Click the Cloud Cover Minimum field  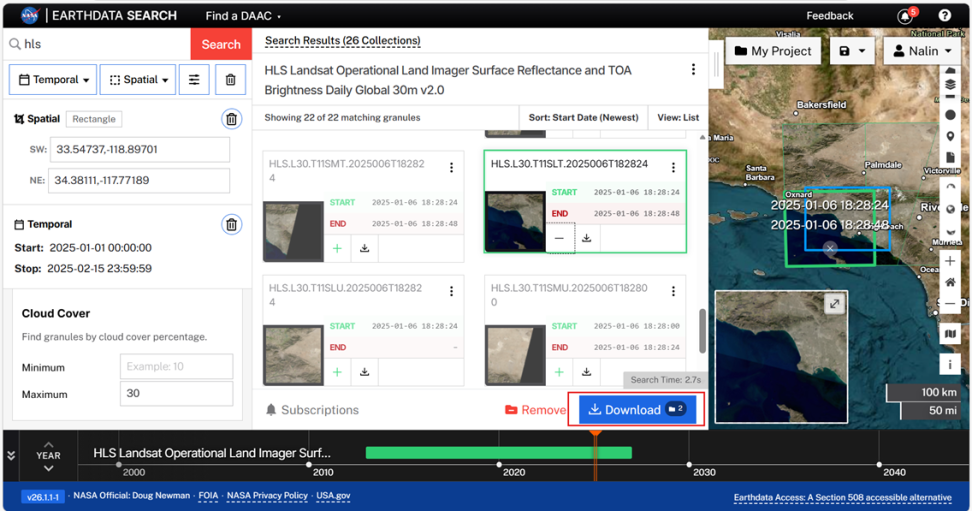pos(177,367)
